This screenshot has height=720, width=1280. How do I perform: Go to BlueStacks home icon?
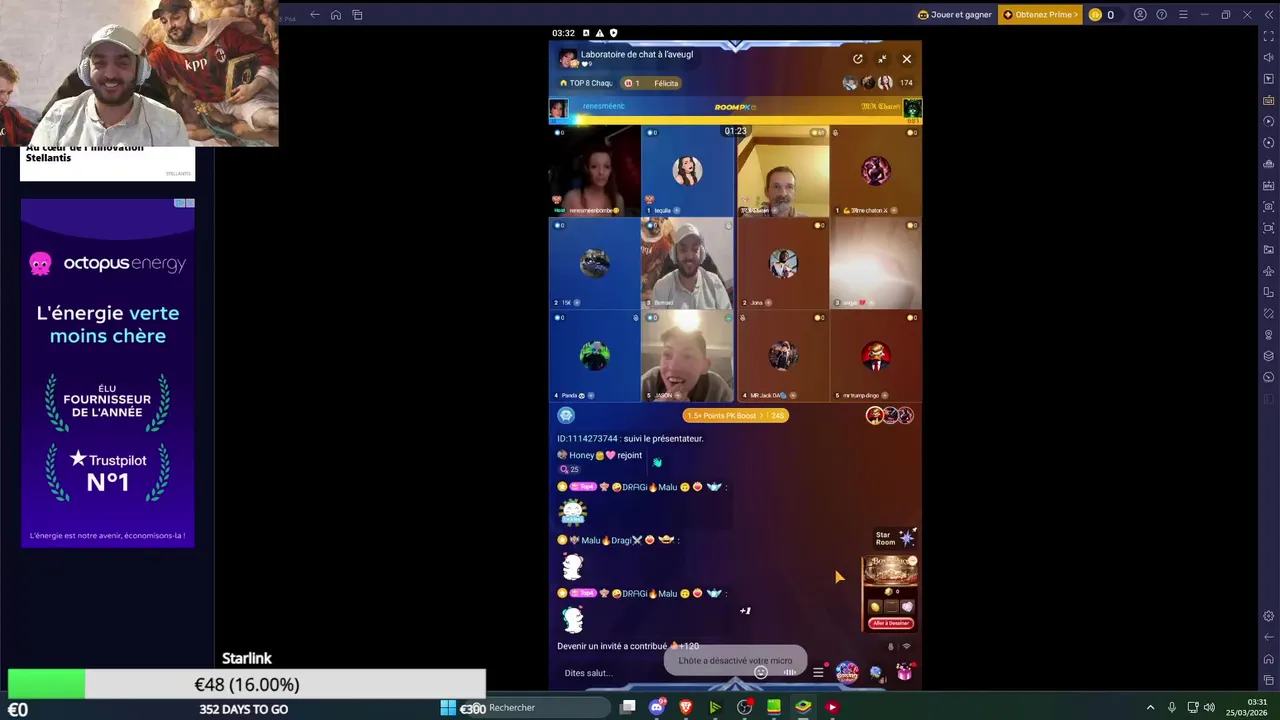pyautogui.click(x=336, y=15)
